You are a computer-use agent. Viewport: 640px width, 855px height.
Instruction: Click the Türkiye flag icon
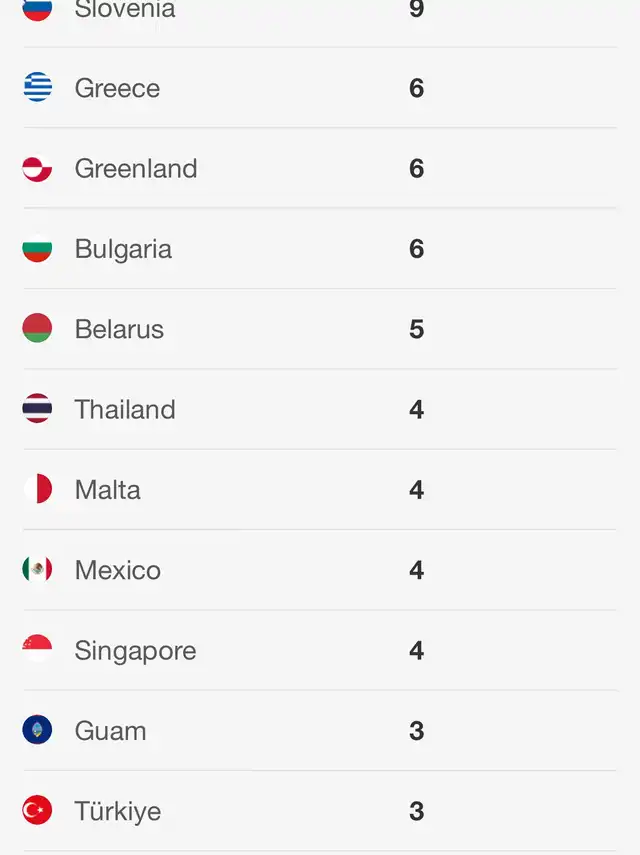tap(37, 810)
